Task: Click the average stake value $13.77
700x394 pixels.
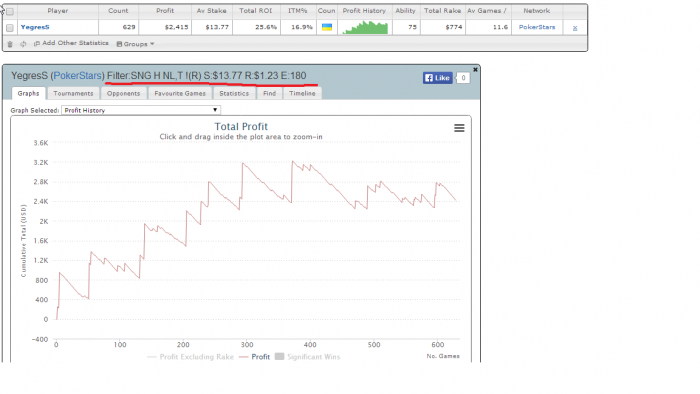Action: pyautogui.click(x=217, y=27)
